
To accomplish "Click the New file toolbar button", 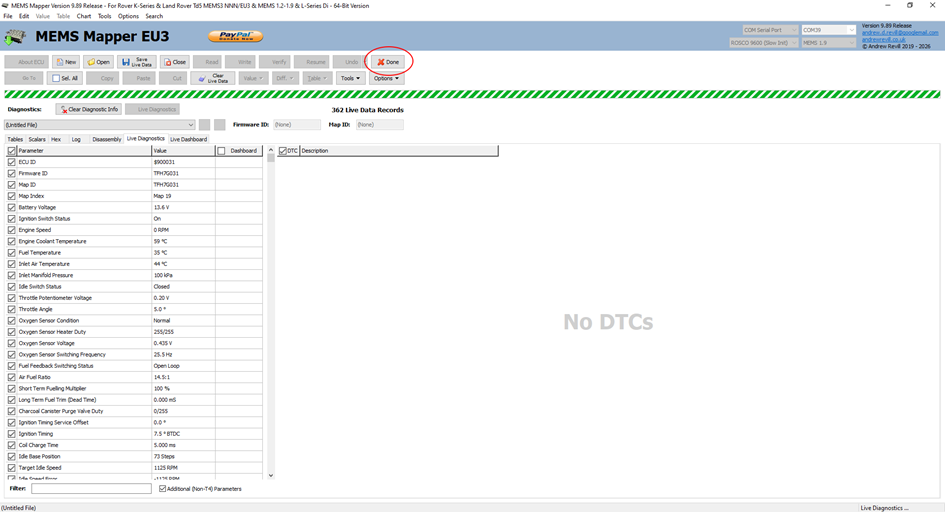I will pyautogui.click(x=66, y=62).
